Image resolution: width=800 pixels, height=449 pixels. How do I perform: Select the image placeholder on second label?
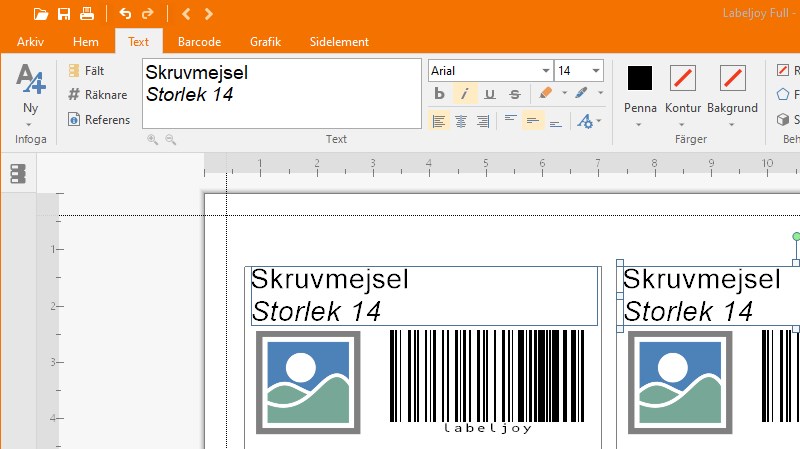pyautogui.click(x=680, y=382)
